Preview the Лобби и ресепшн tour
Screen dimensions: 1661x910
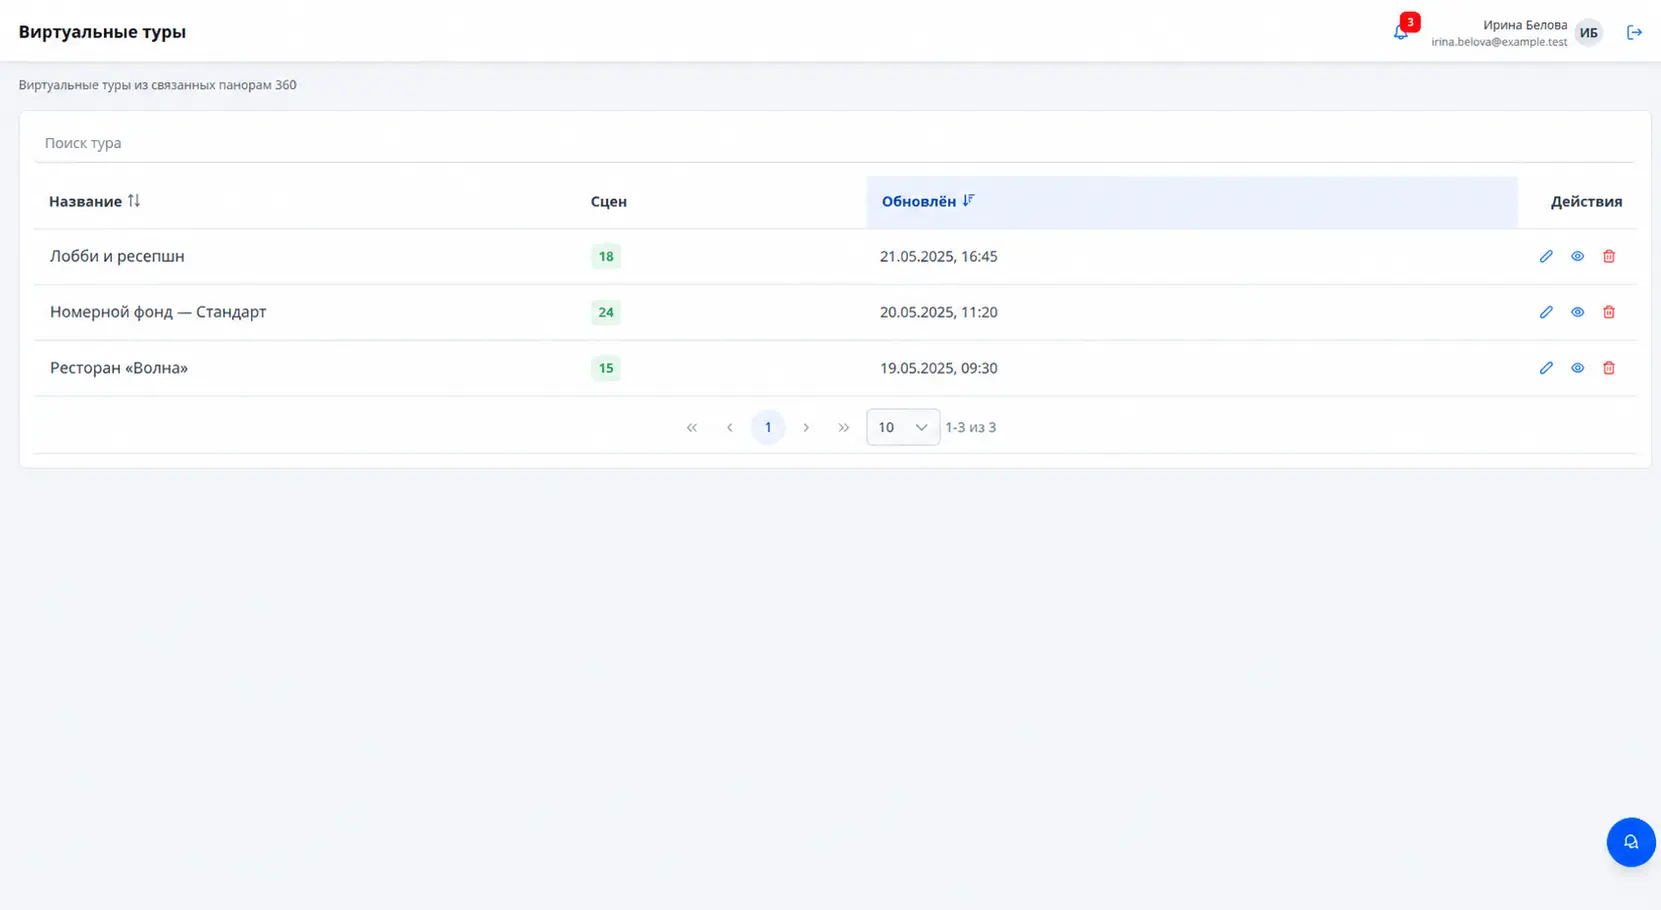(1577, 256)
